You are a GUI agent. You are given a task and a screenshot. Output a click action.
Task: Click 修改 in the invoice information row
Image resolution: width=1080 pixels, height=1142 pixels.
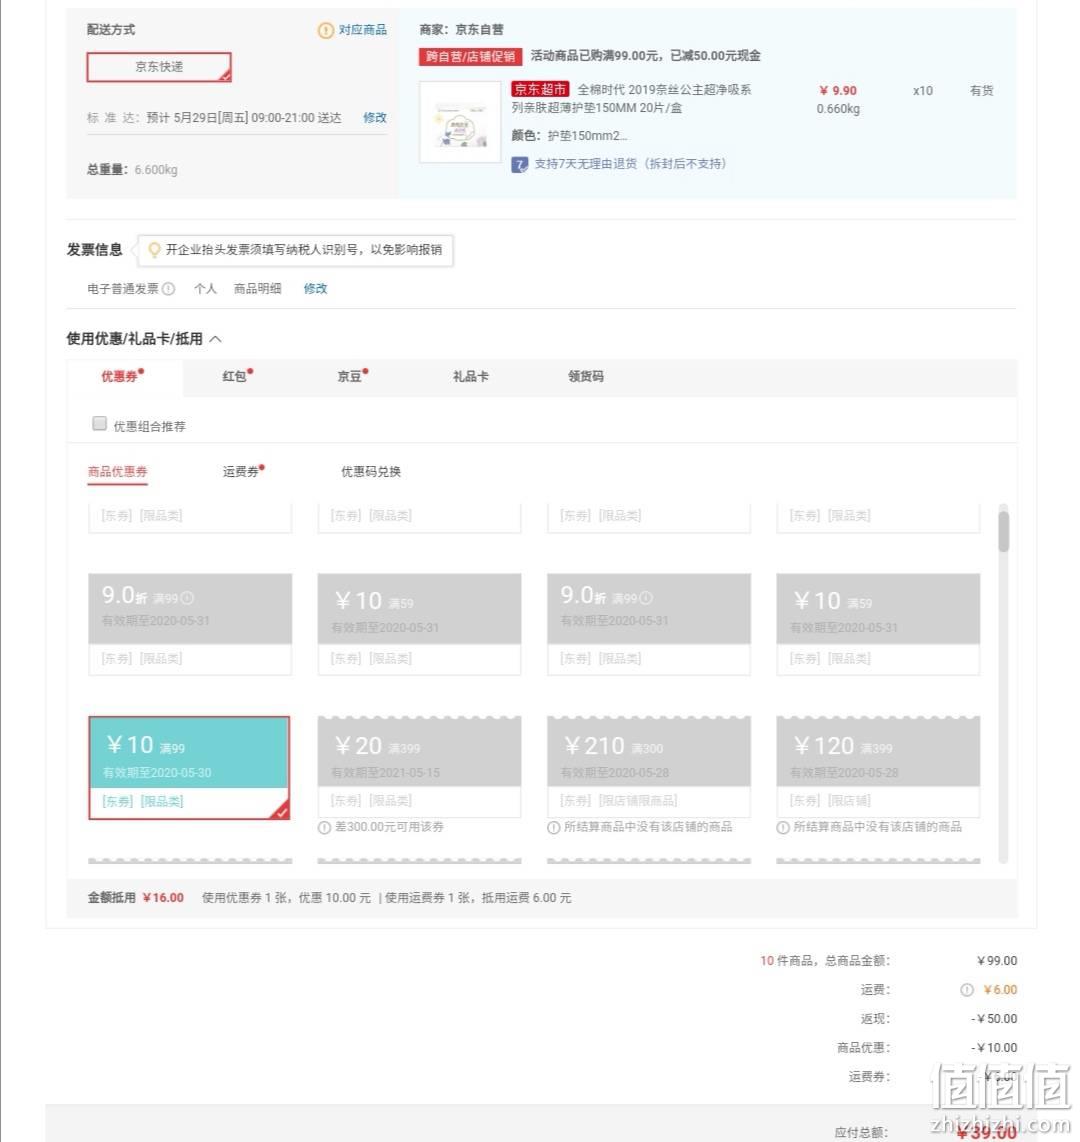(x=315, y=288)
